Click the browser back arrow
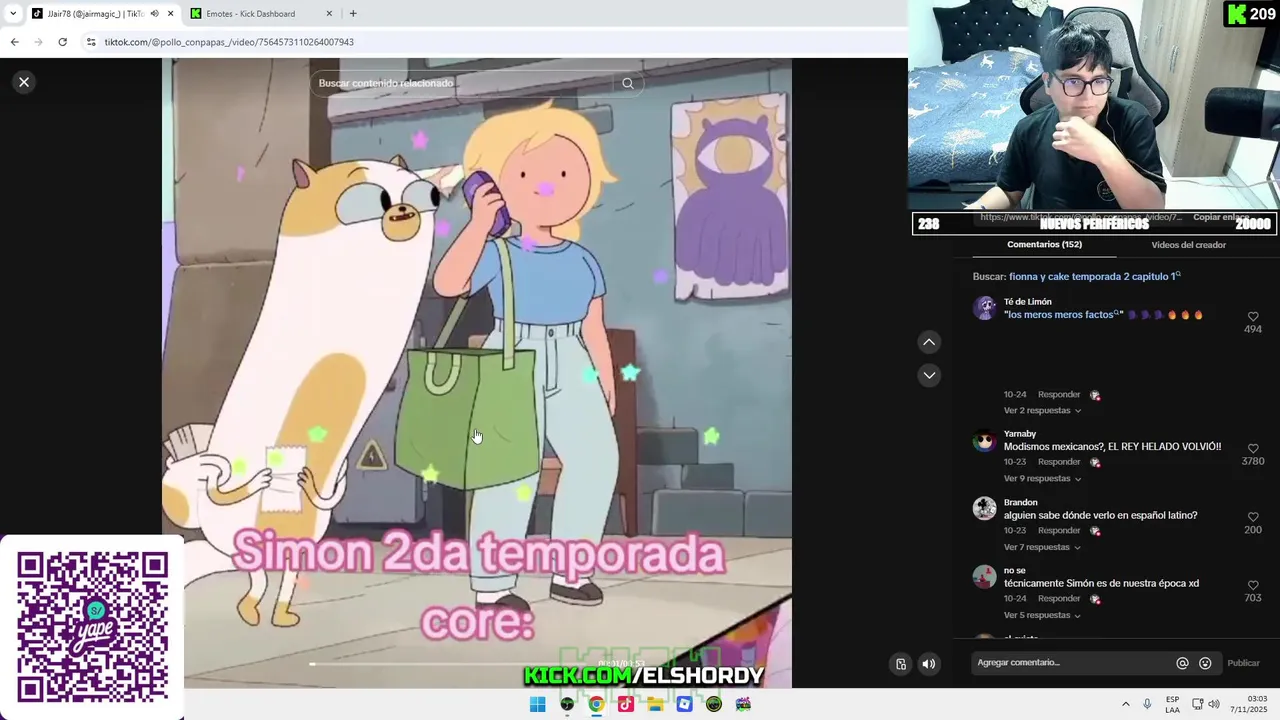The width and height of the screenshot is (1280, 720). [x=14, y=42]
